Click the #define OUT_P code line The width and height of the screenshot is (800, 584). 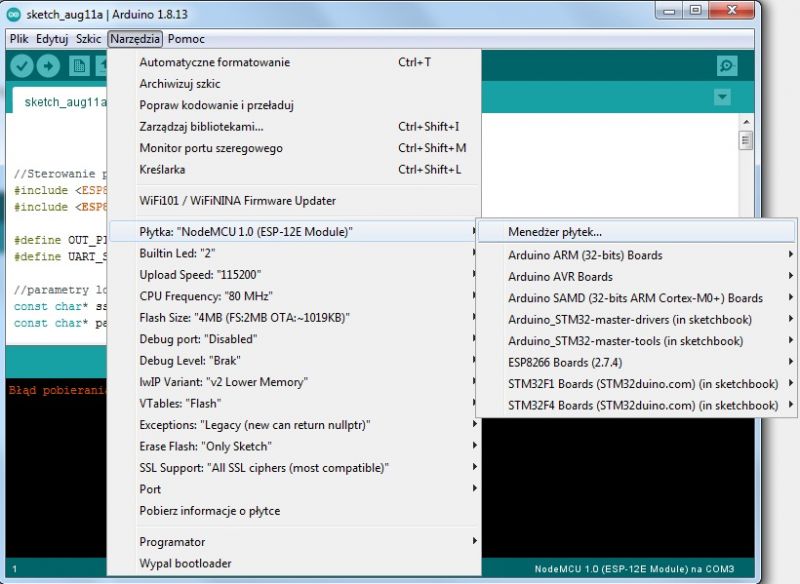(x=60, y=240)
